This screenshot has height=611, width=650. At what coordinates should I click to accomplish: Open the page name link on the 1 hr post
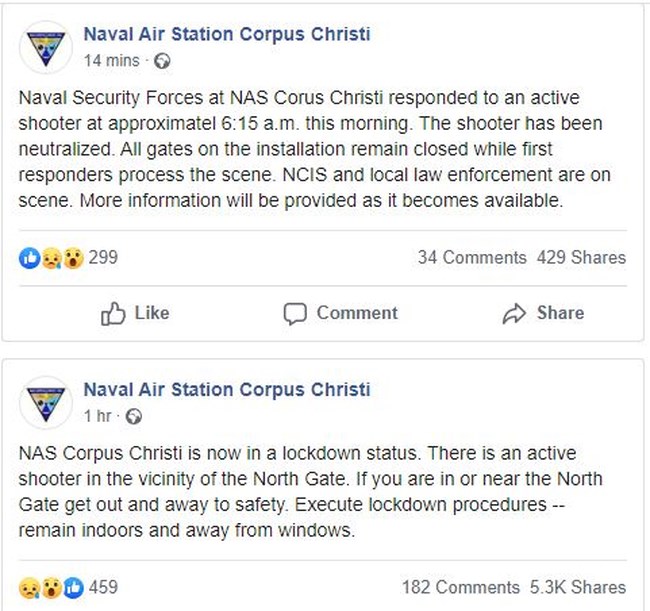click(227, 389)
